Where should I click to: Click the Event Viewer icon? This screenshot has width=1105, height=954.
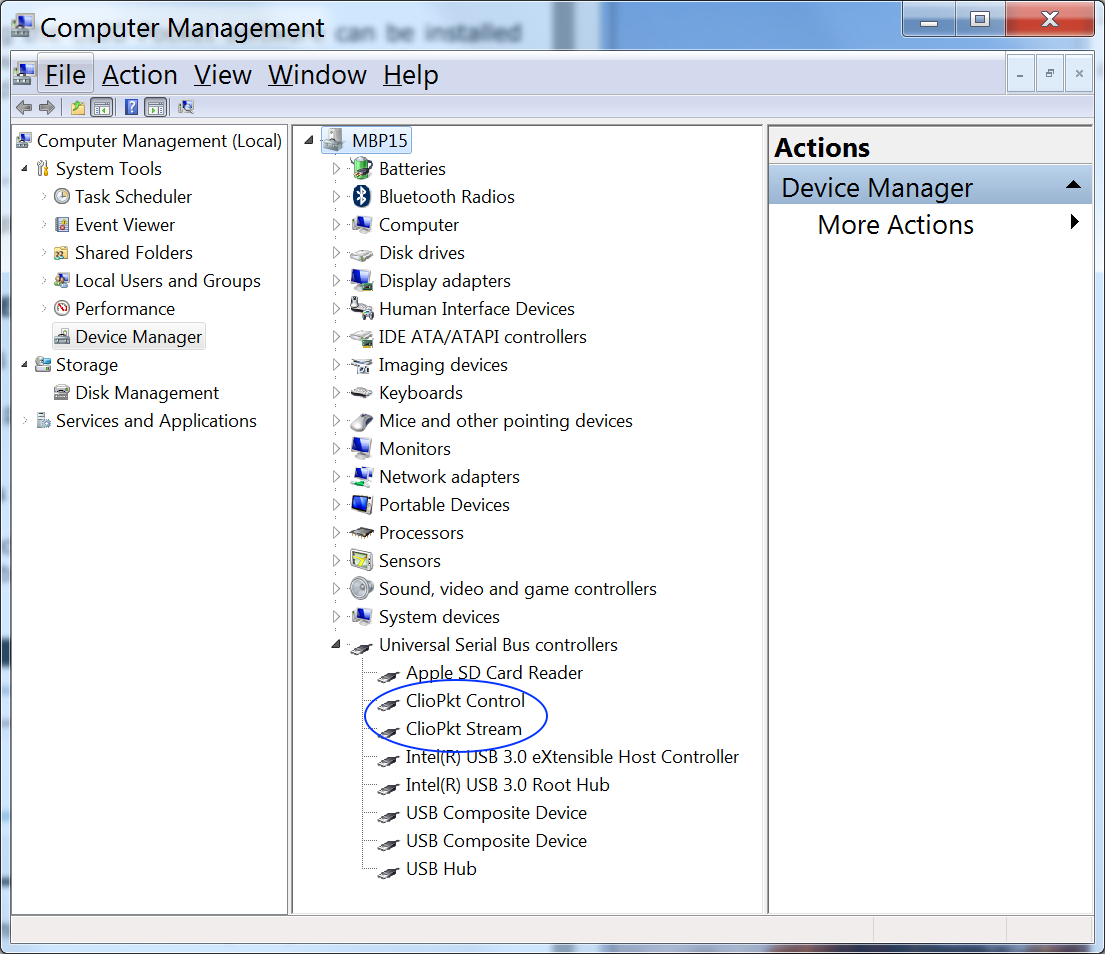point(62,225)
